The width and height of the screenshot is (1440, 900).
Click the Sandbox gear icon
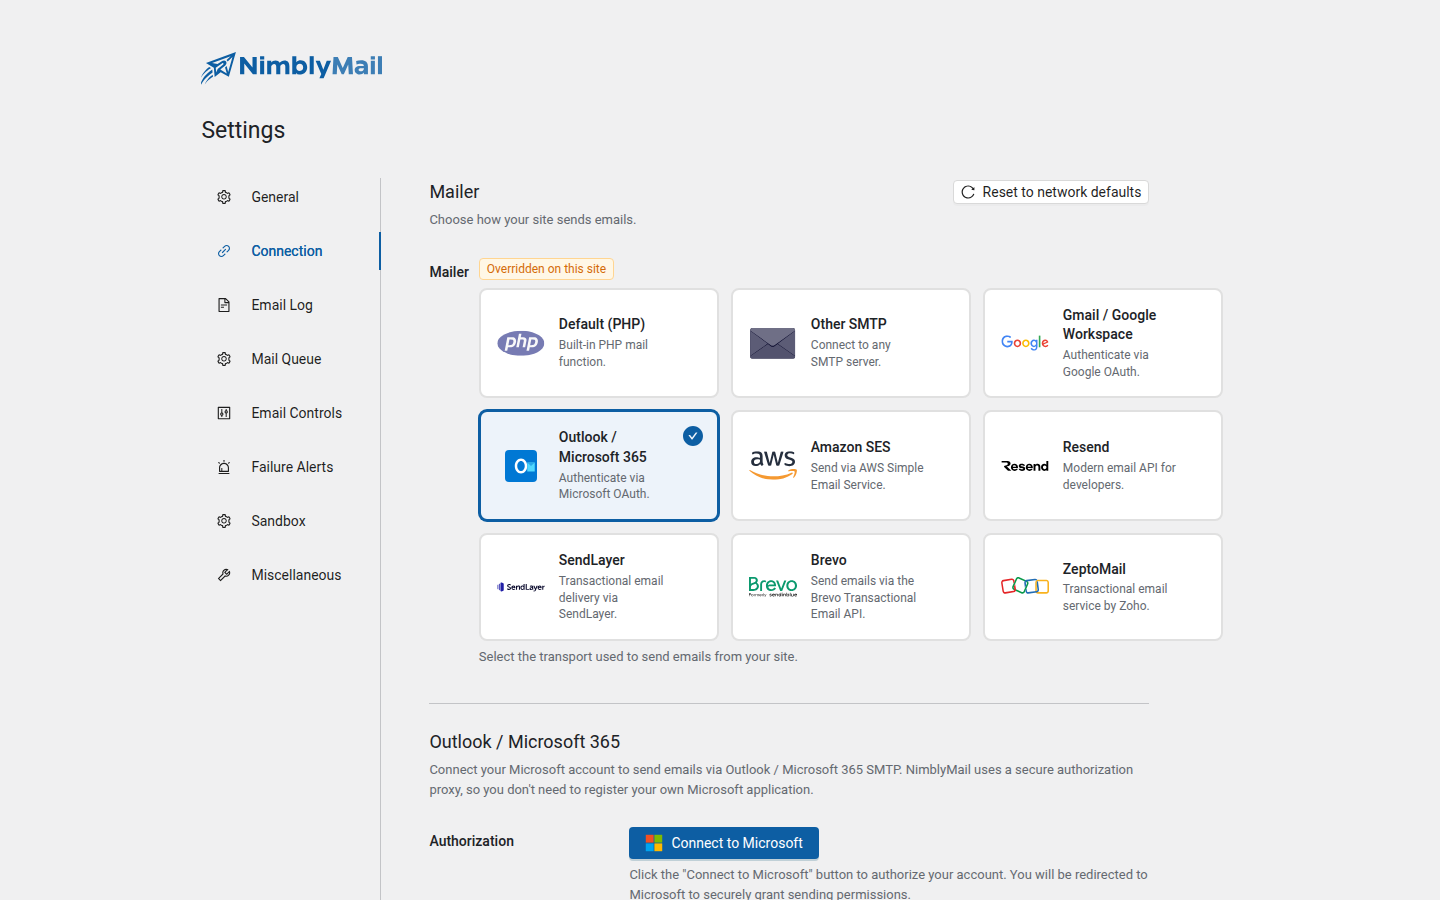point(224,521)
